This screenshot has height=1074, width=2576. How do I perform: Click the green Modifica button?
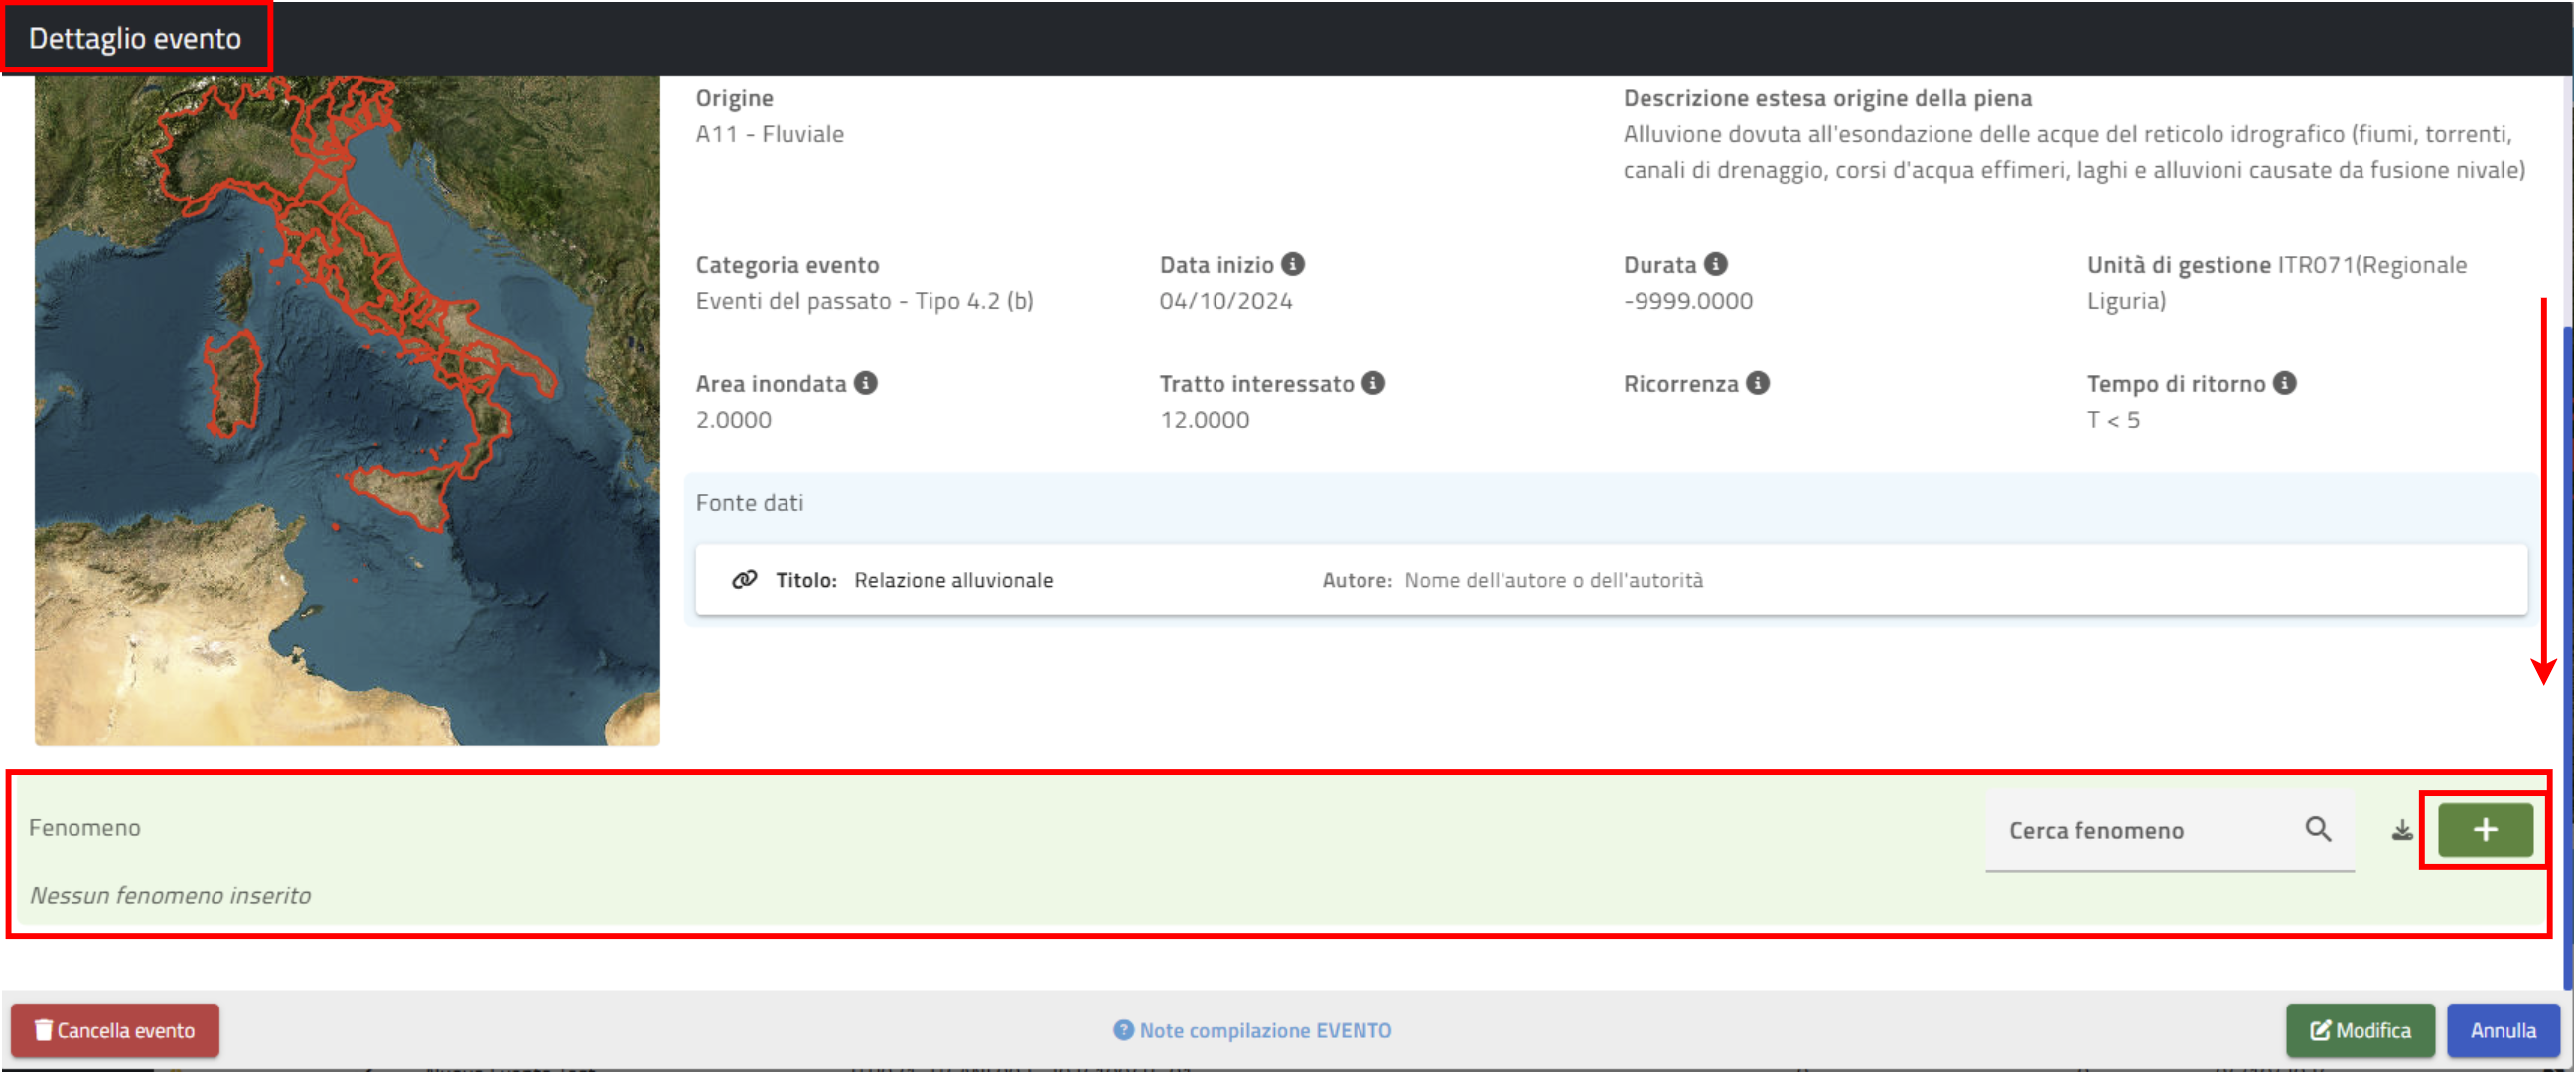click(x=2359, y=1030)
